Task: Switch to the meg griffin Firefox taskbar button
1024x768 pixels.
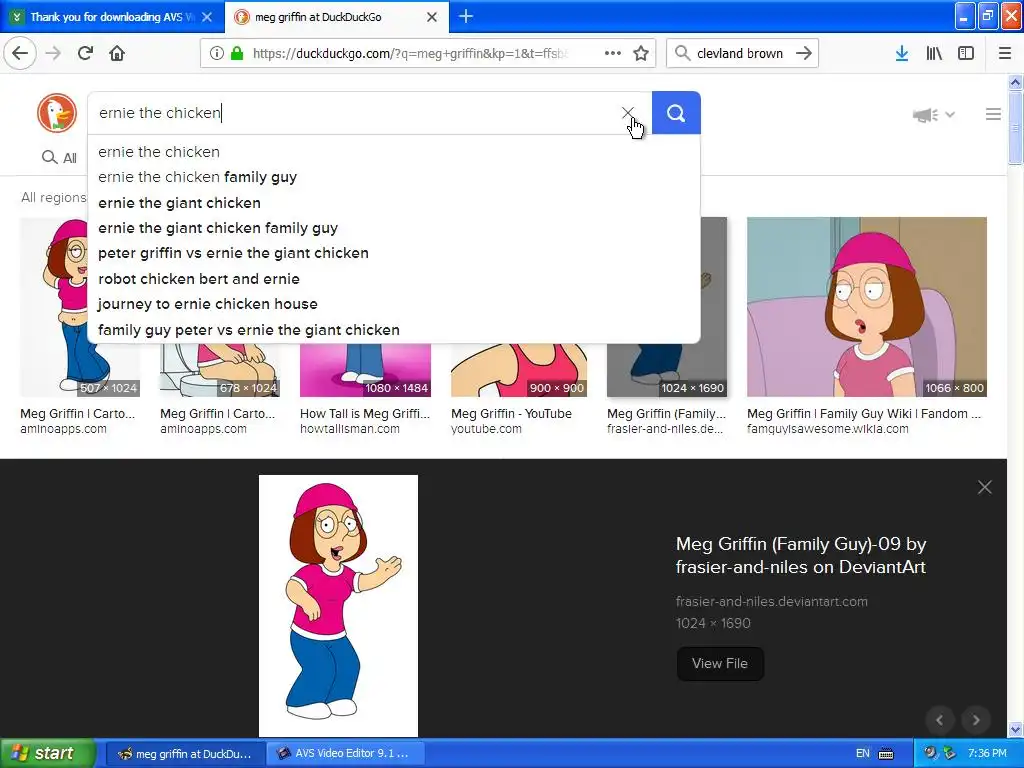Action: tap(185, 753)
